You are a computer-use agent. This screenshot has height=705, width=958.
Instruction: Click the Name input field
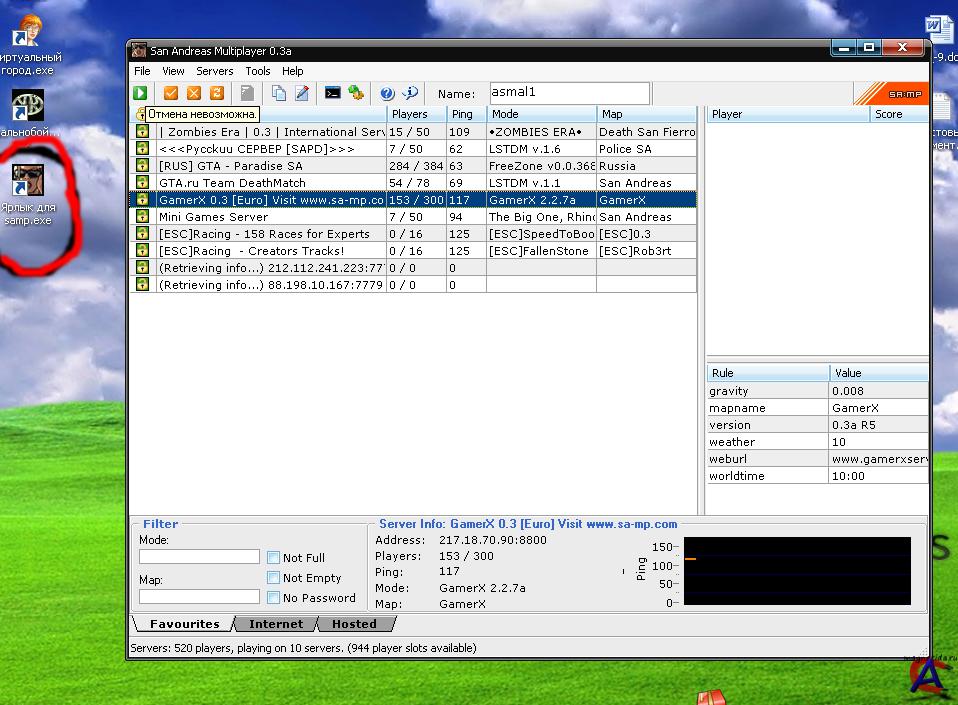(568, 93)
